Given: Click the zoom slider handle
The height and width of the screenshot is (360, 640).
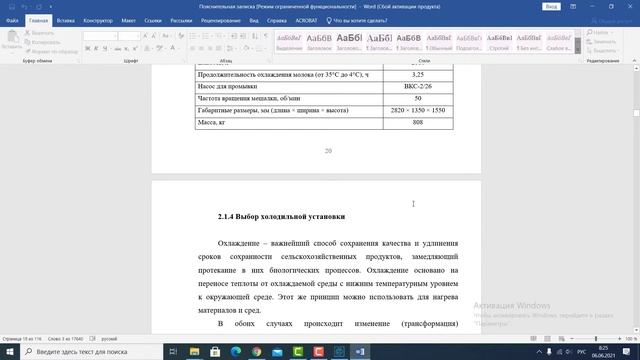Looking at the screenshot, I should 596,339.
